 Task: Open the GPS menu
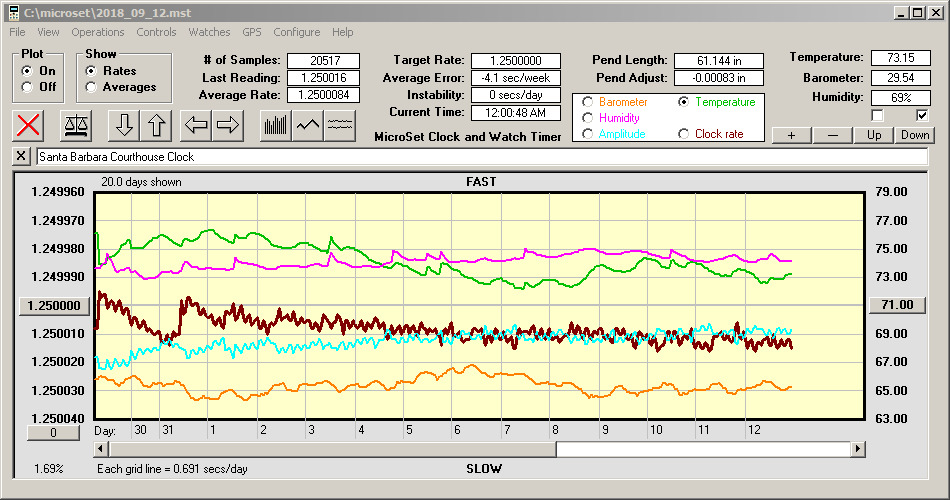click(x=252, y=32)
